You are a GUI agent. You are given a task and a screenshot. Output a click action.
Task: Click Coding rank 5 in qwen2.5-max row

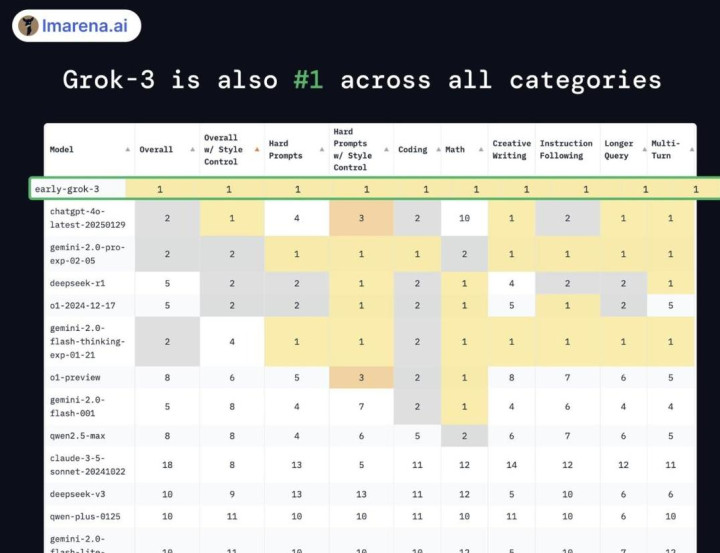click(417, 435)
